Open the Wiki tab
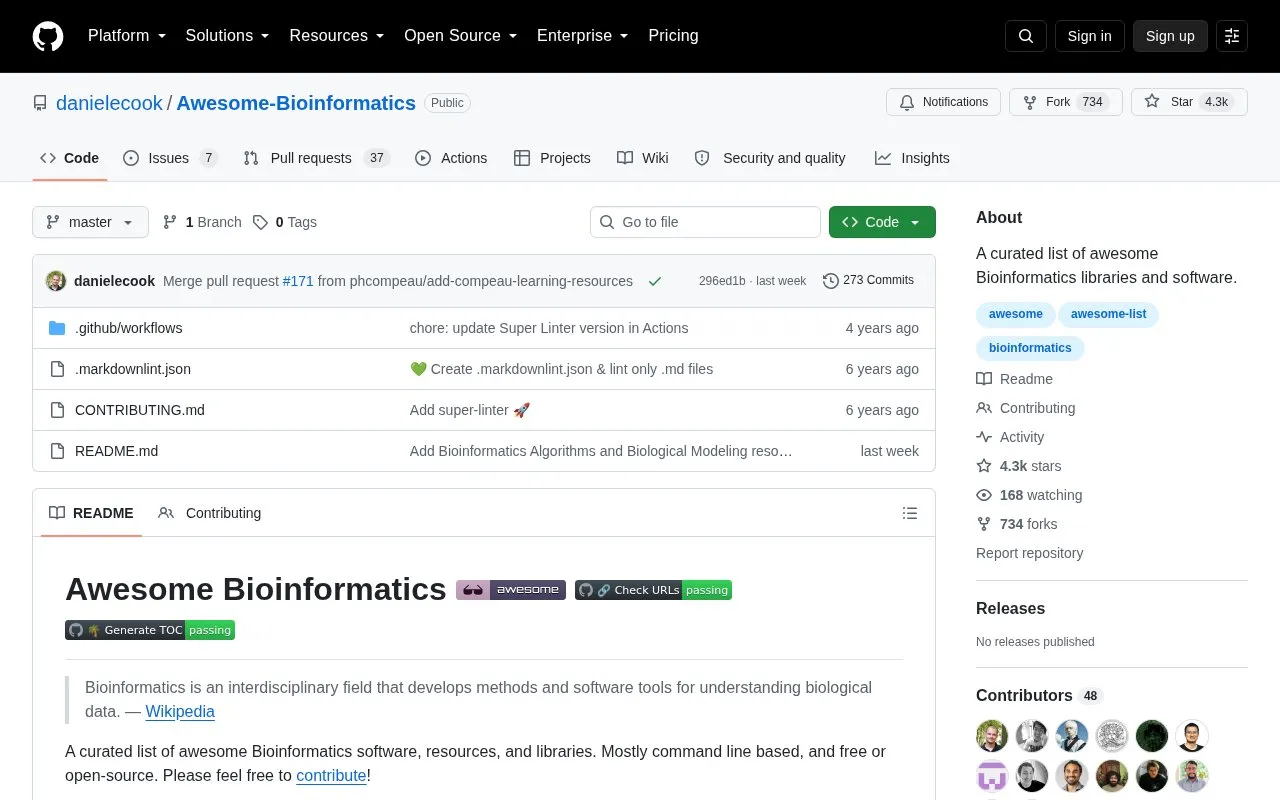Viewport: 1280px width, 800px height. tap(643, 158)
